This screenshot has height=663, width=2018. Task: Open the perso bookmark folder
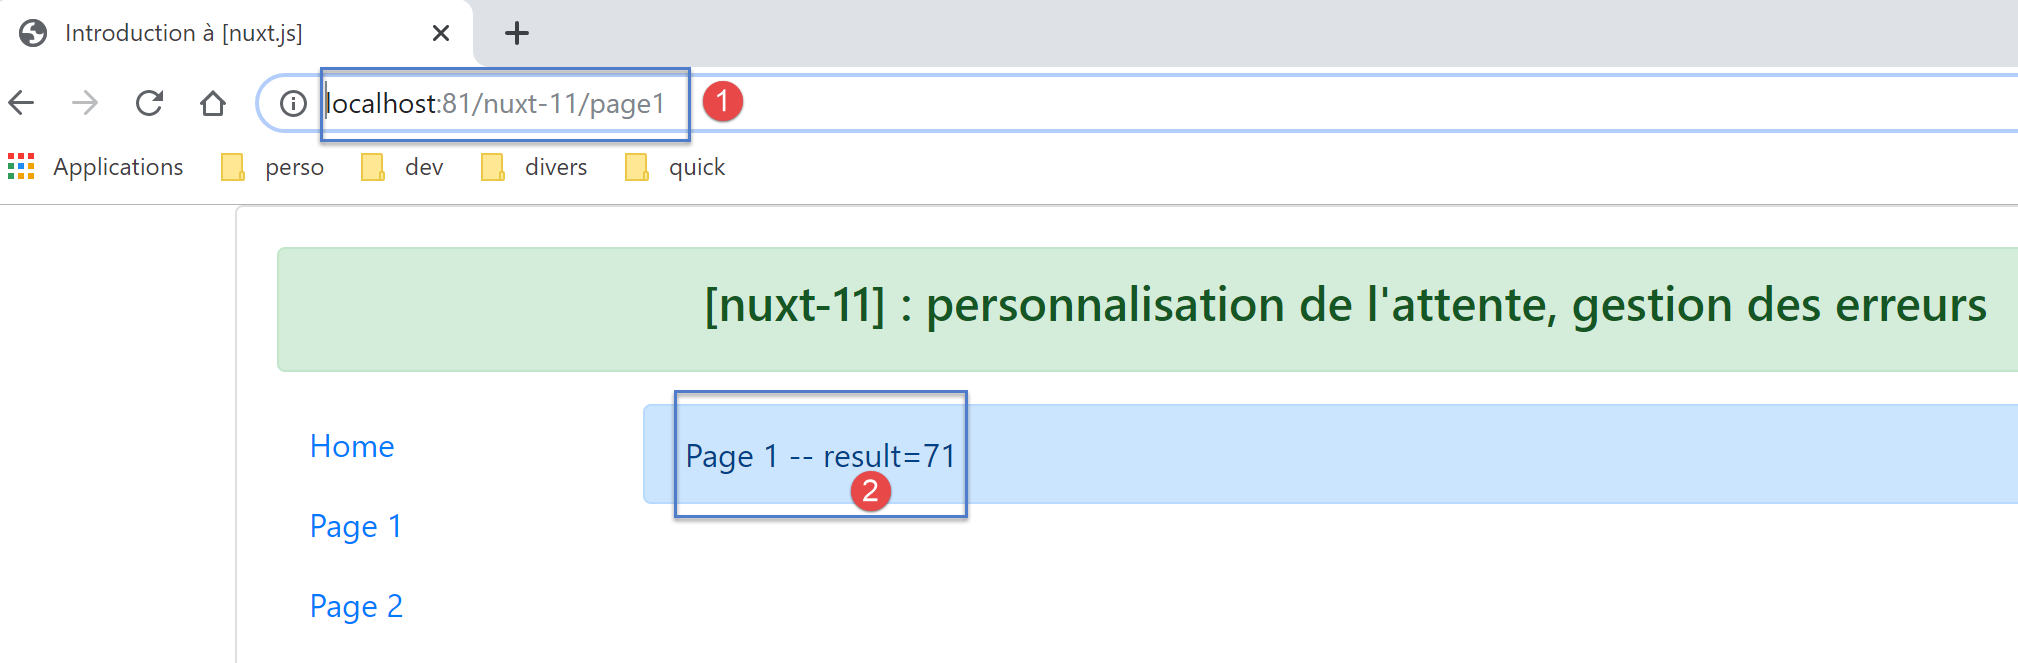coord(273,167)
